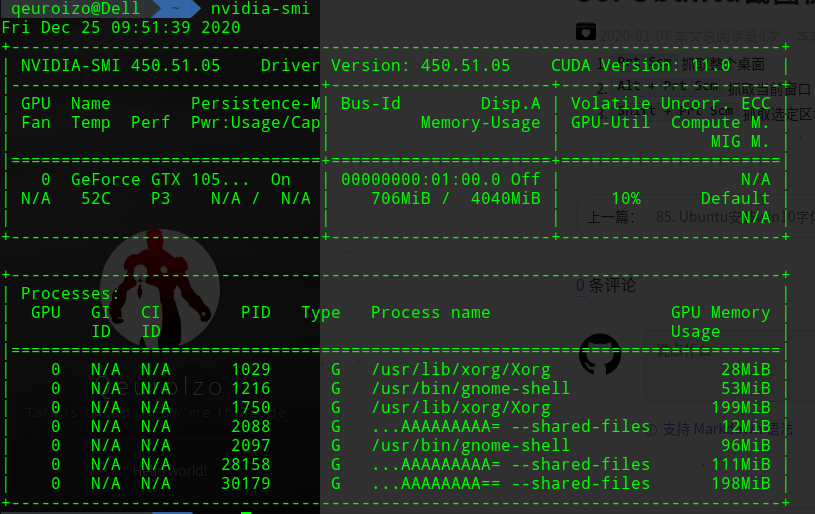
Task: Click the Hello world! sidebar link
Action: (170, 470)
